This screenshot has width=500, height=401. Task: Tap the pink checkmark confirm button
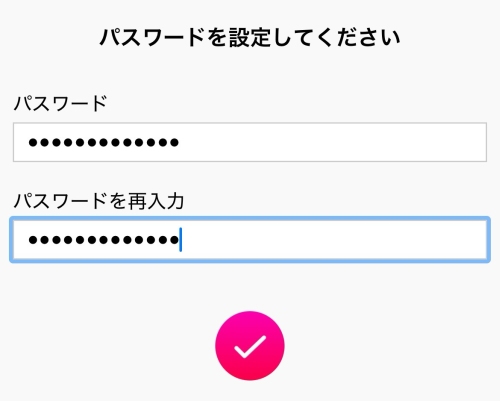point(250,346)
